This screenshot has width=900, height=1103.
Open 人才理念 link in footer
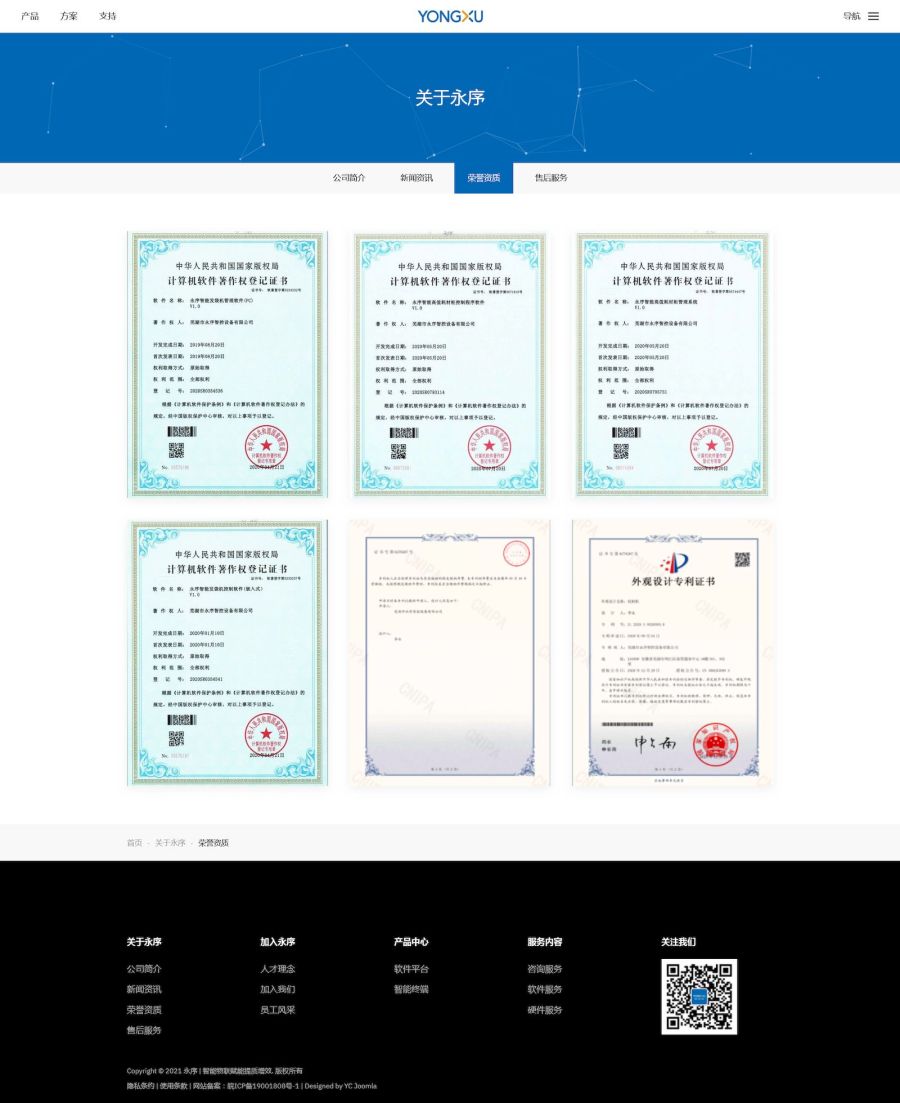277,969
